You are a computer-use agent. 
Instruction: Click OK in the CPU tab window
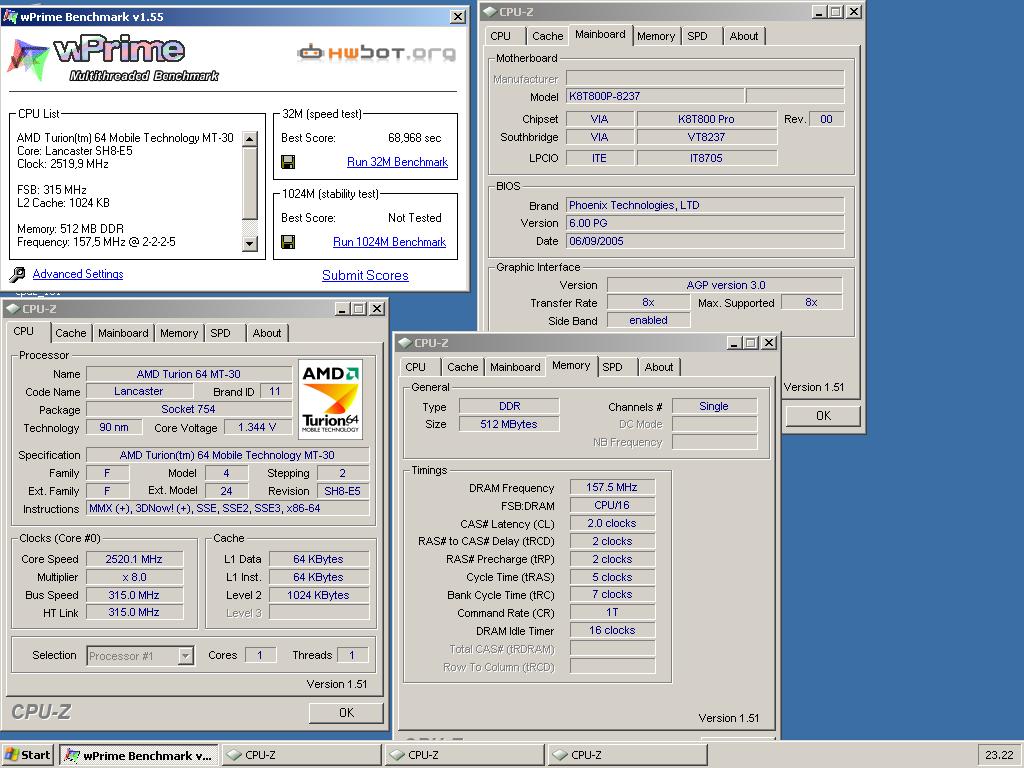[x=346, y=712]
